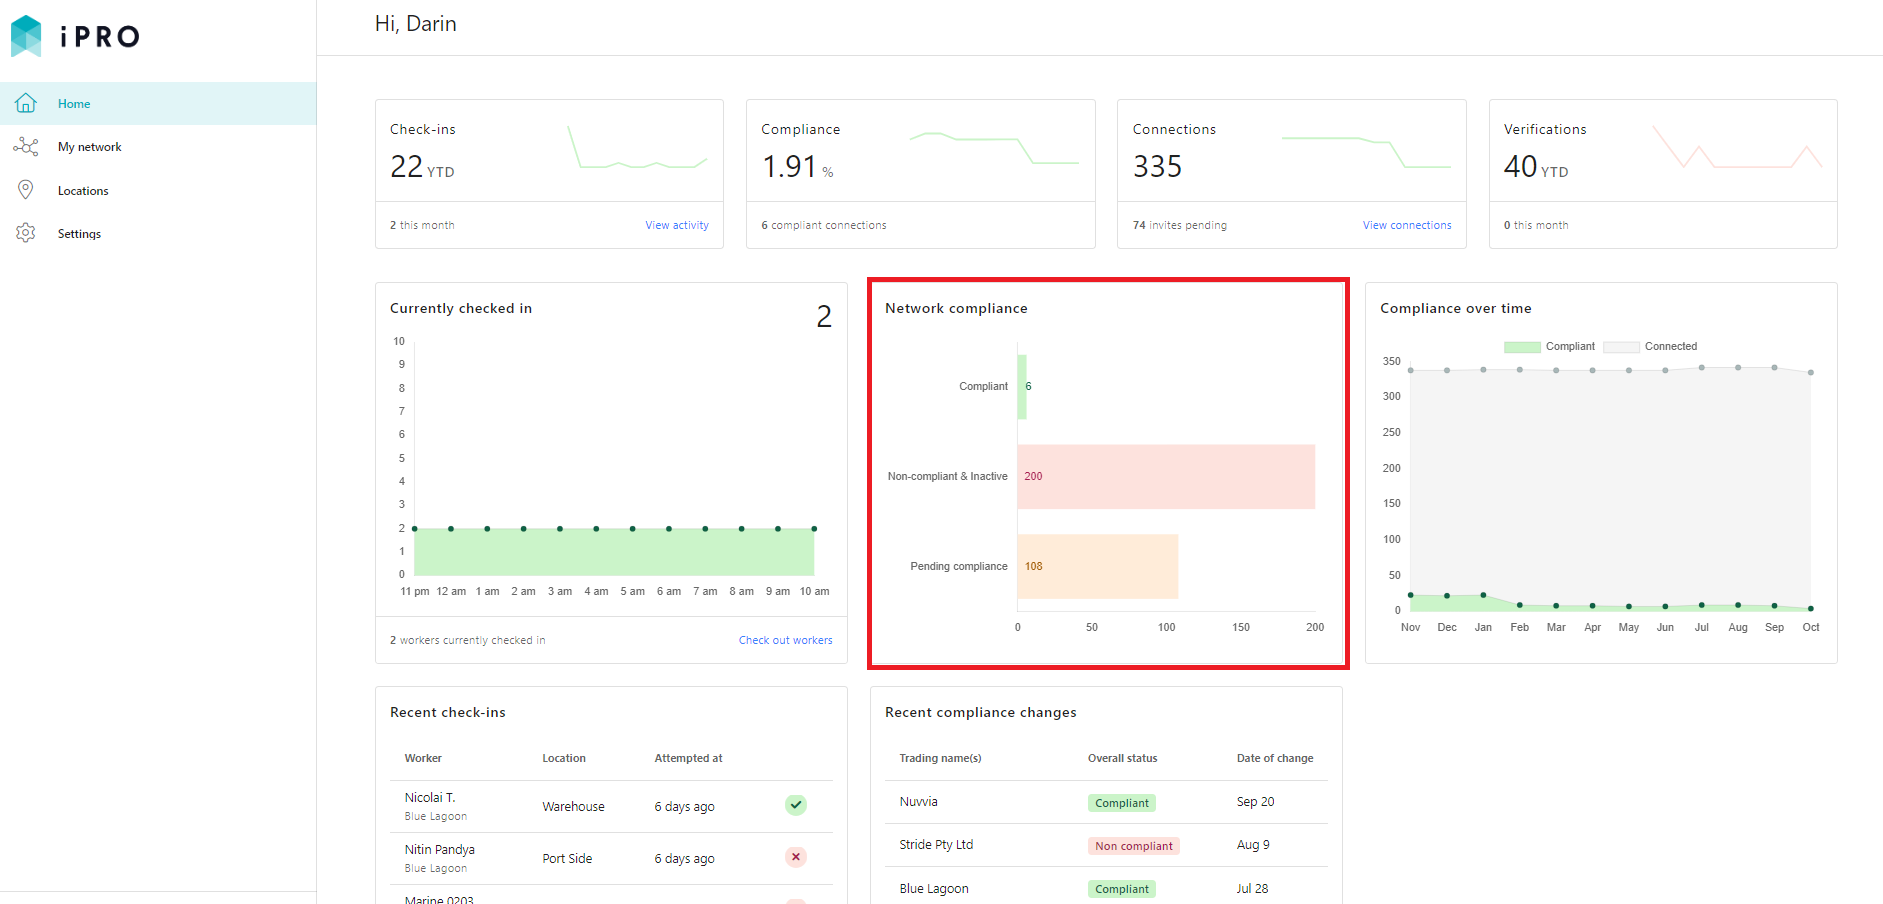This screenshot has height=904, width=1883.
Task: Click Non compliant badge for Stride Pty Ltd
Action: [1134, 846]
